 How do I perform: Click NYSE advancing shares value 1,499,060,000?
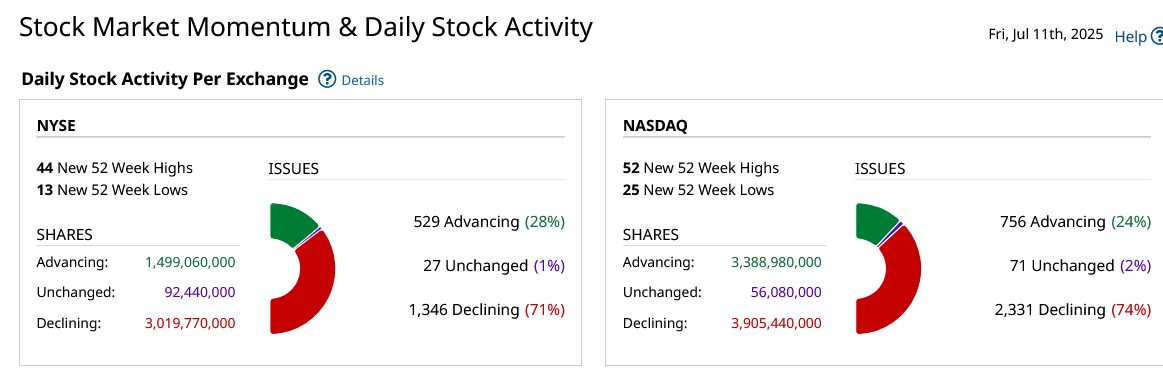click(x=191, y=262)
